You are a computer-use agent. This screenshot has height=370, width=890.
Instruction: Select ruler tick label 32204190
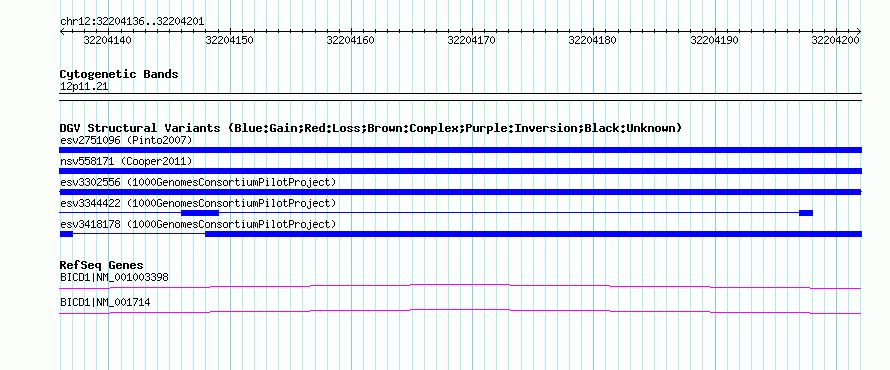click(714, 40)
